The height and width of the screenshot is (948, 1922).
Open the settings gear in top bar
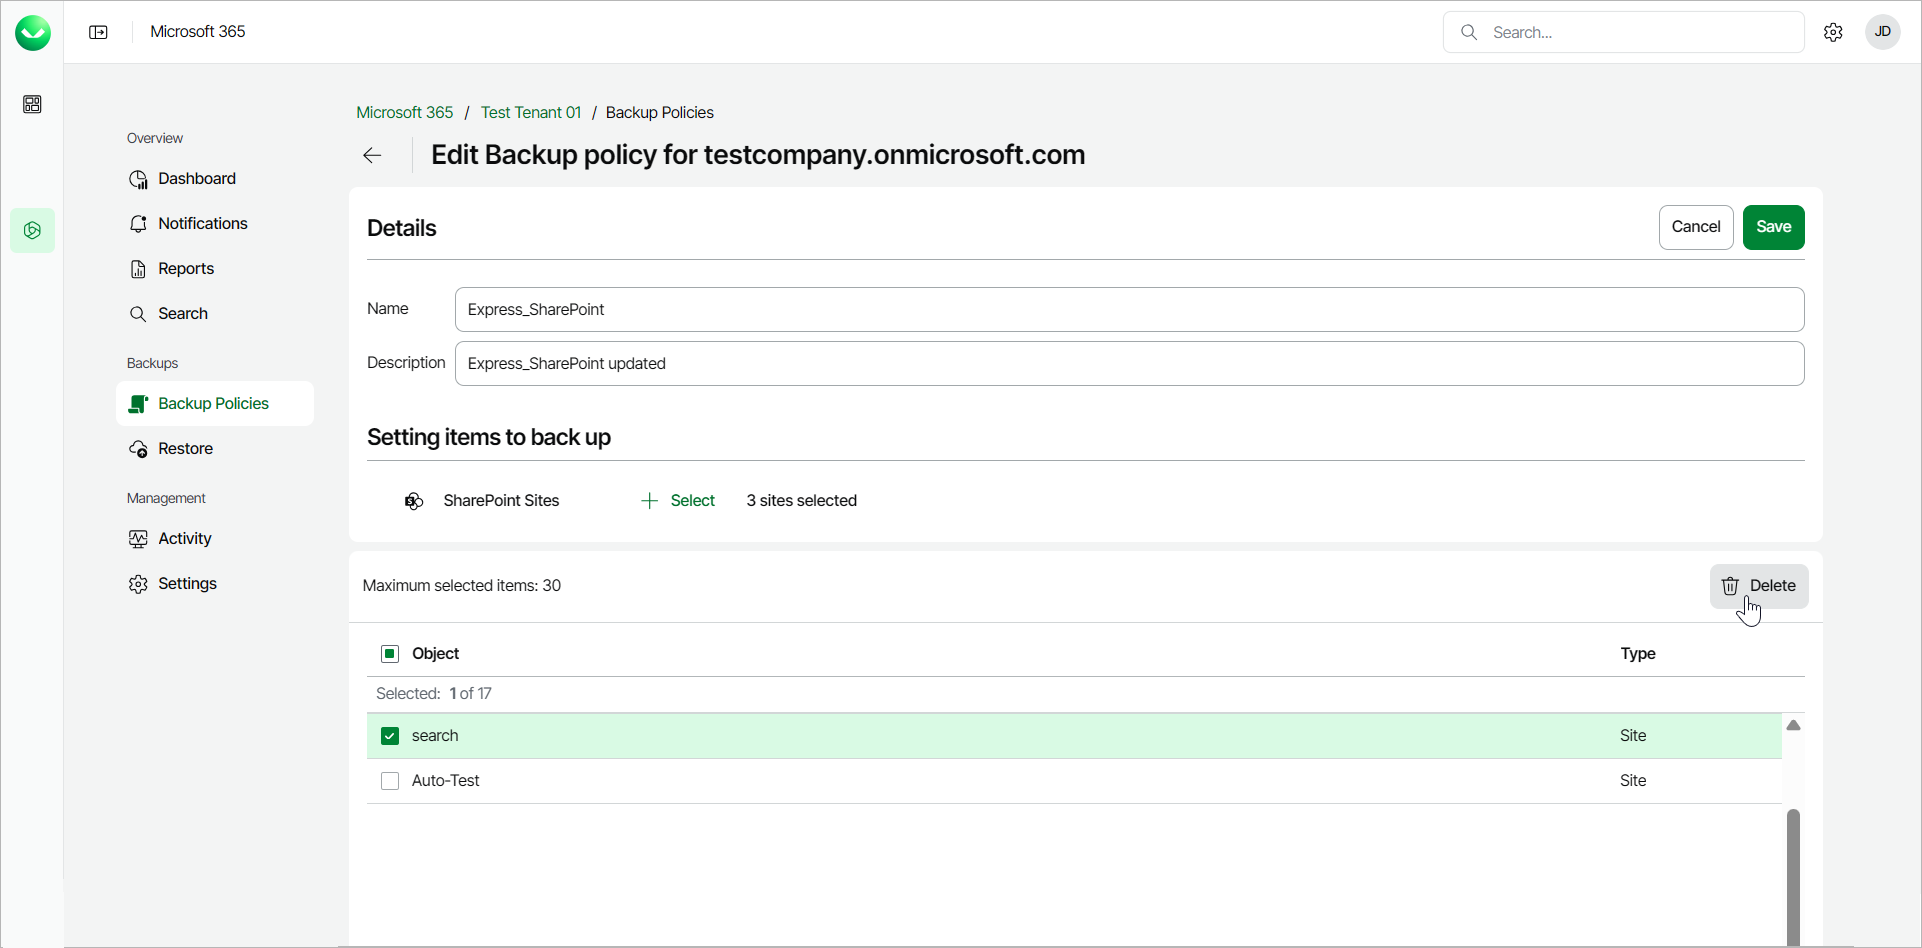tap(1832, 32)
